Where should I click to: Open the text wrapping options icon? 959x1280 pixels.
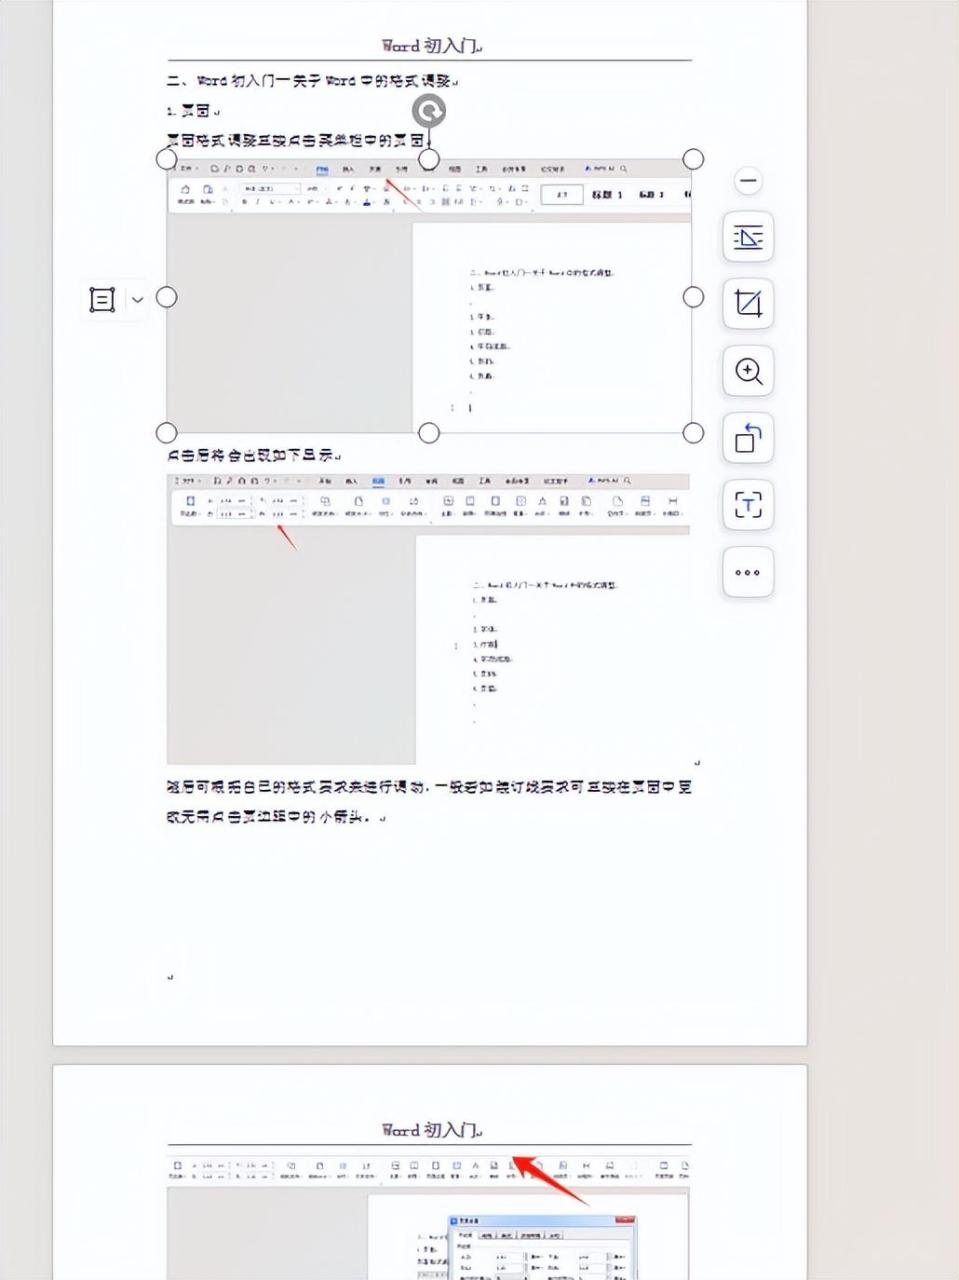click(x=748, y=237)
